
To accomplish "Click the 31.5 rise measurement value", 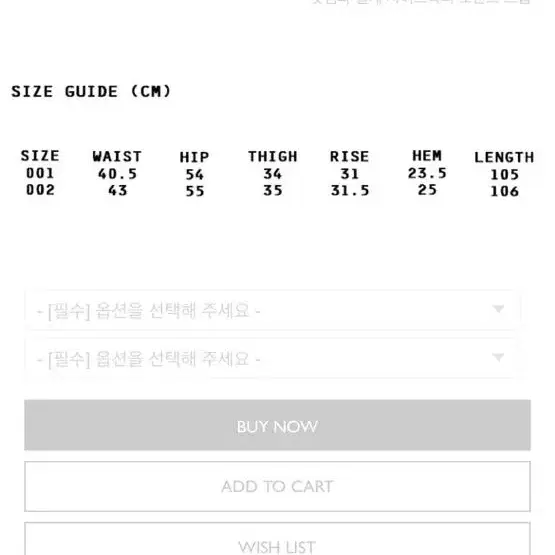I will 350,190.
